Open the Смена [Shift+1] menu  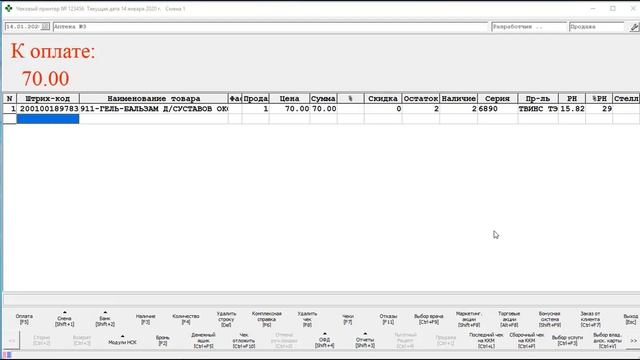[x=64, y=319]
